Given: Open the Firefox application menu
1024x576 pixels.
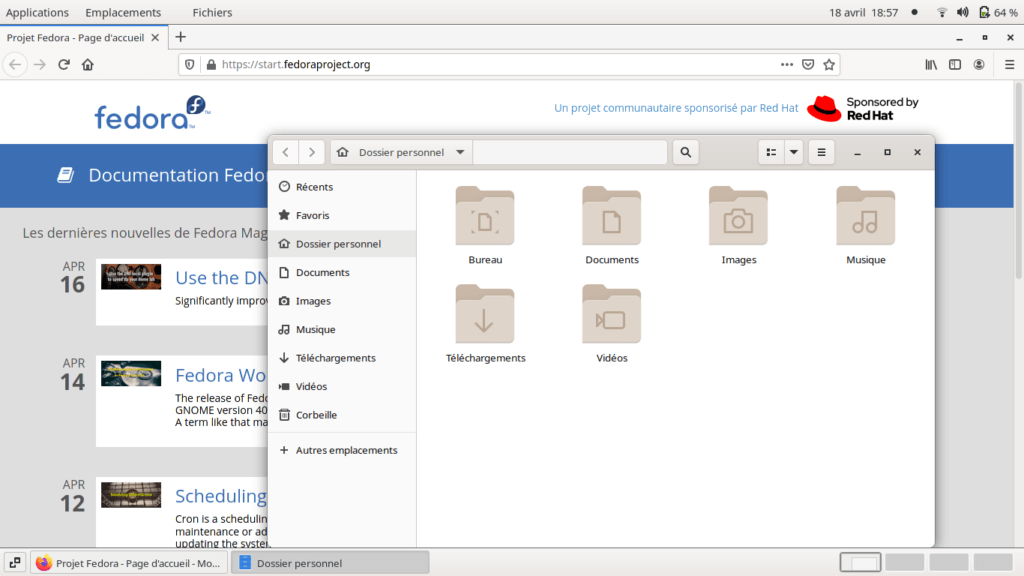Looking at the screenshot, I should [1010, 65].
